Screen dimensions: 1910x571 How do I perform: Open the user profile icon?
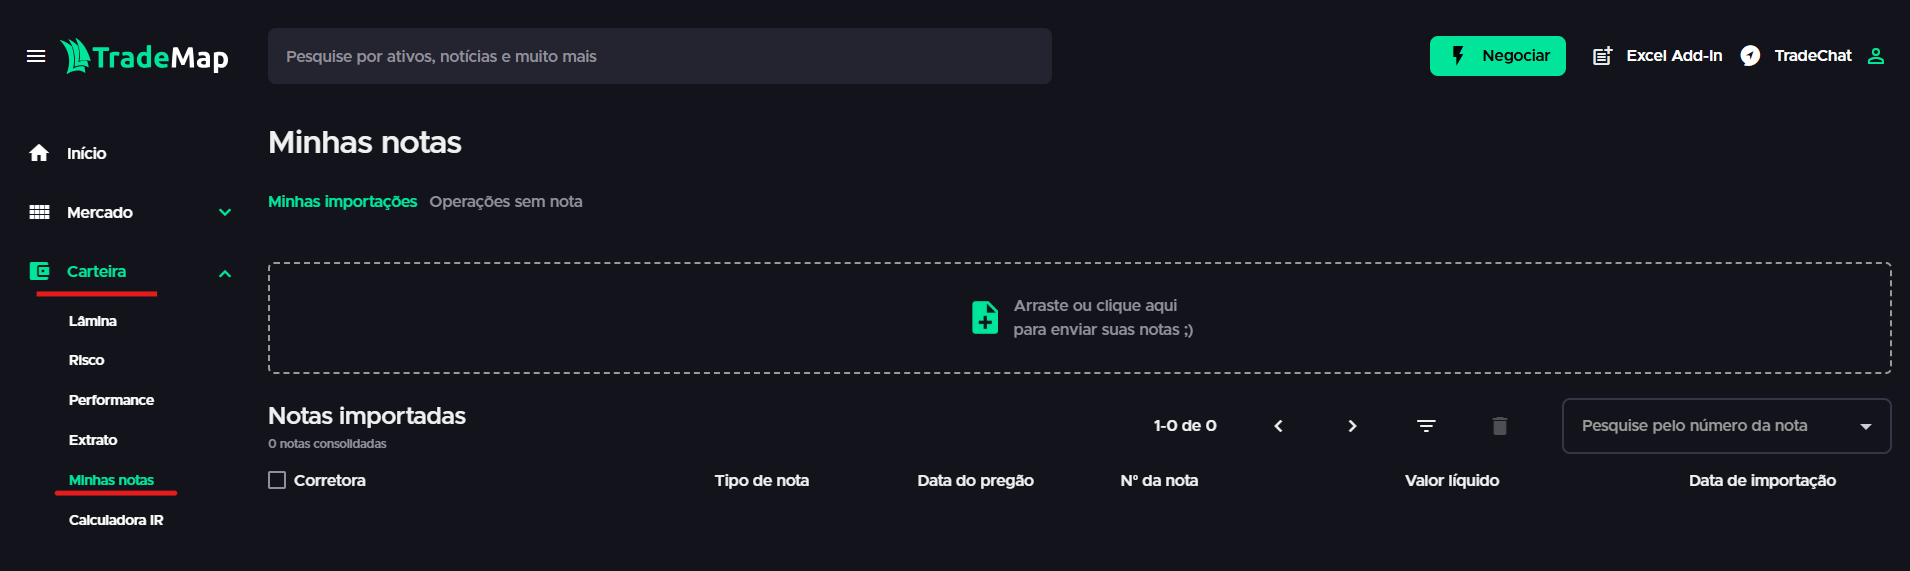[x=1876, y=56]
